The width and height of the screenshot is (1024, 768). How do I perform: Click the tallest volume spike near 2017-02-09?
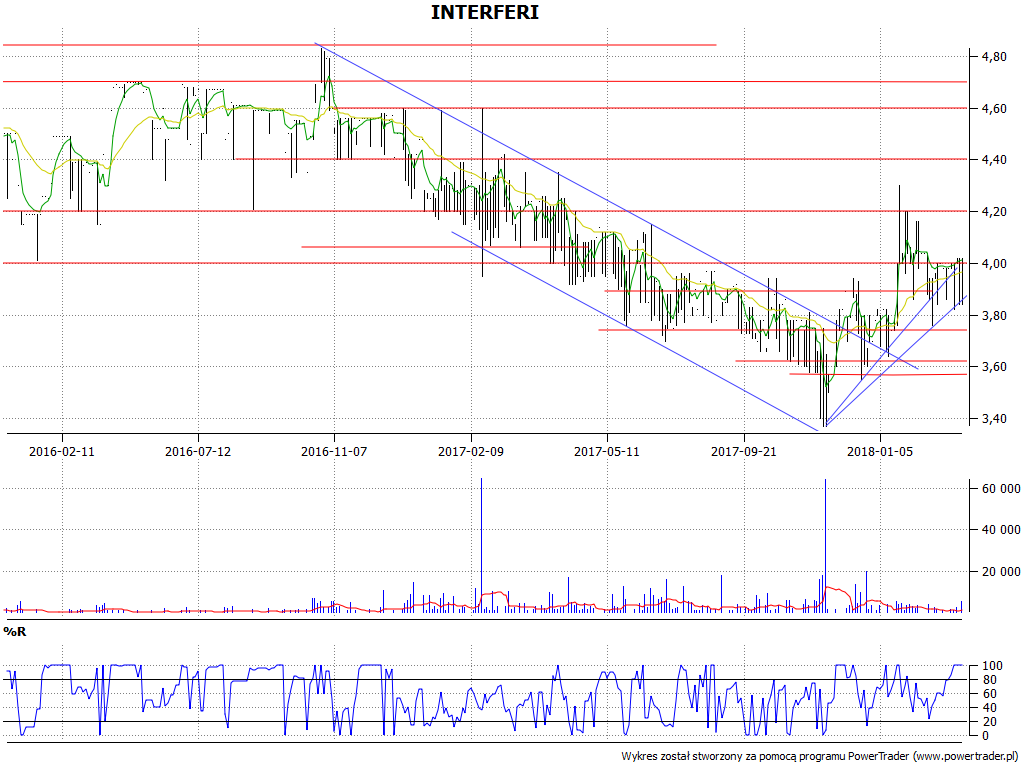tap(481, 545)
